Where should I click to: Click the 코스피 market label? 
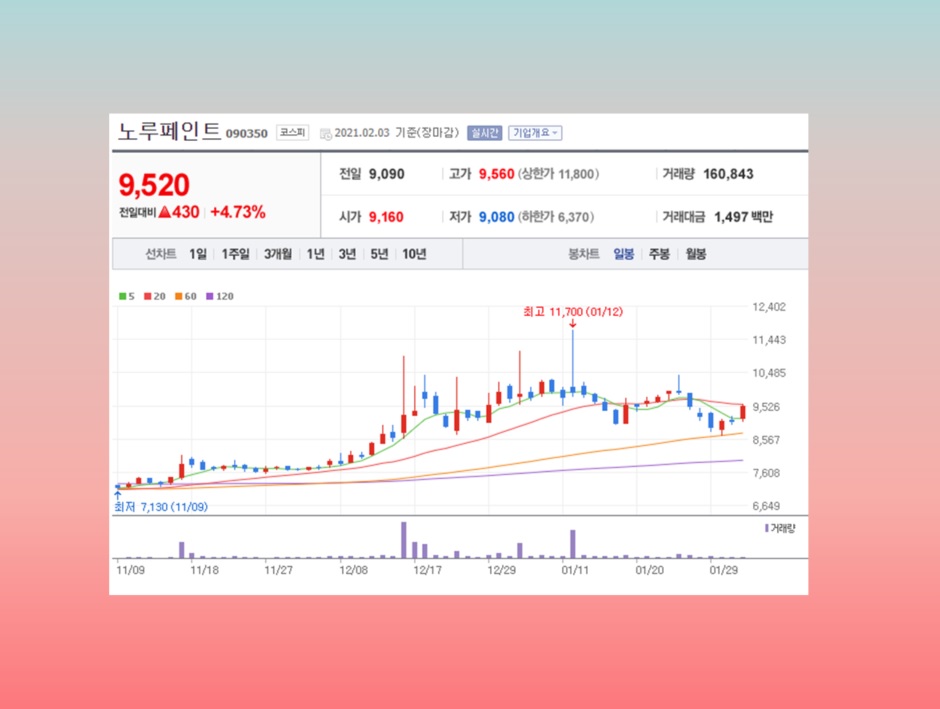tap(293, 132)
